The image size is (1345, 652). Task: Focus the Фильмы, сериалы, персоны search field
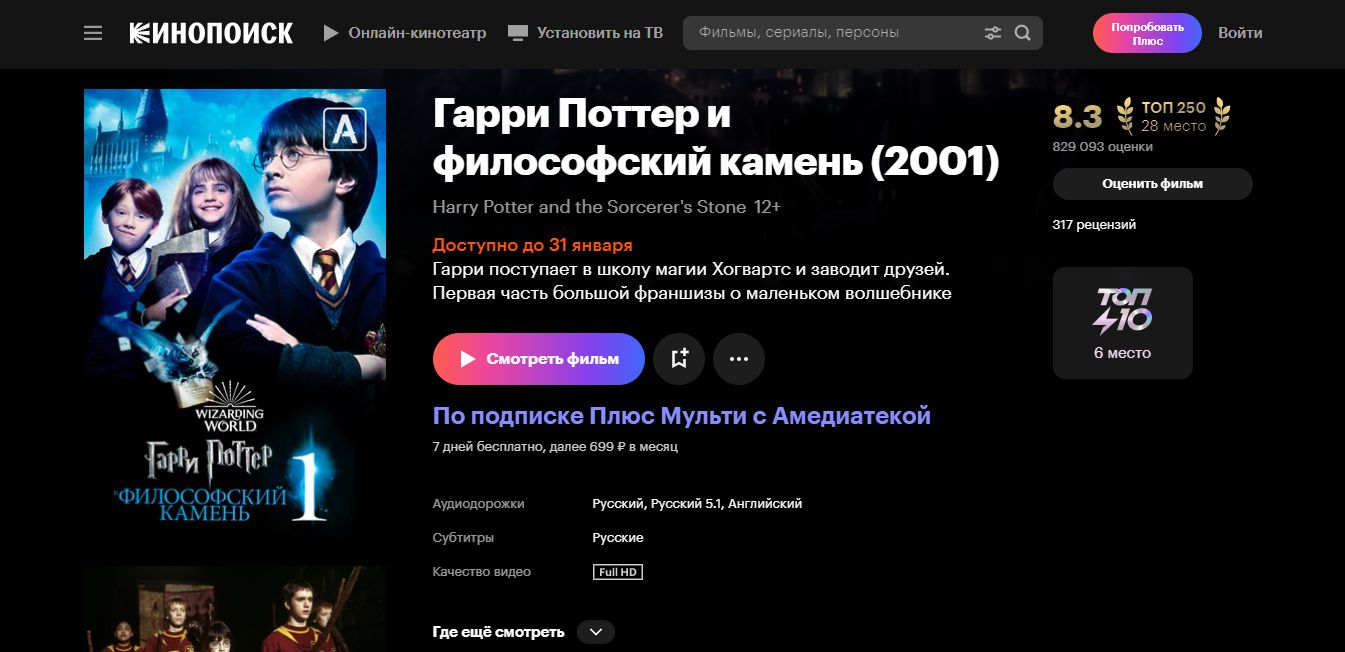click(835, 33)
